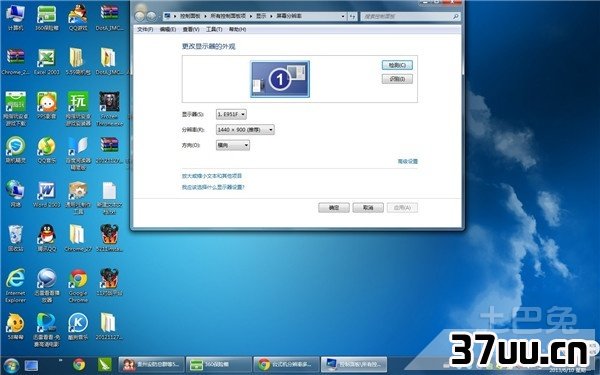The height and width of the screenshot is (375, 600).
Task: Select the Google Chrome desktop shortcut
Action: coord(78,285)
